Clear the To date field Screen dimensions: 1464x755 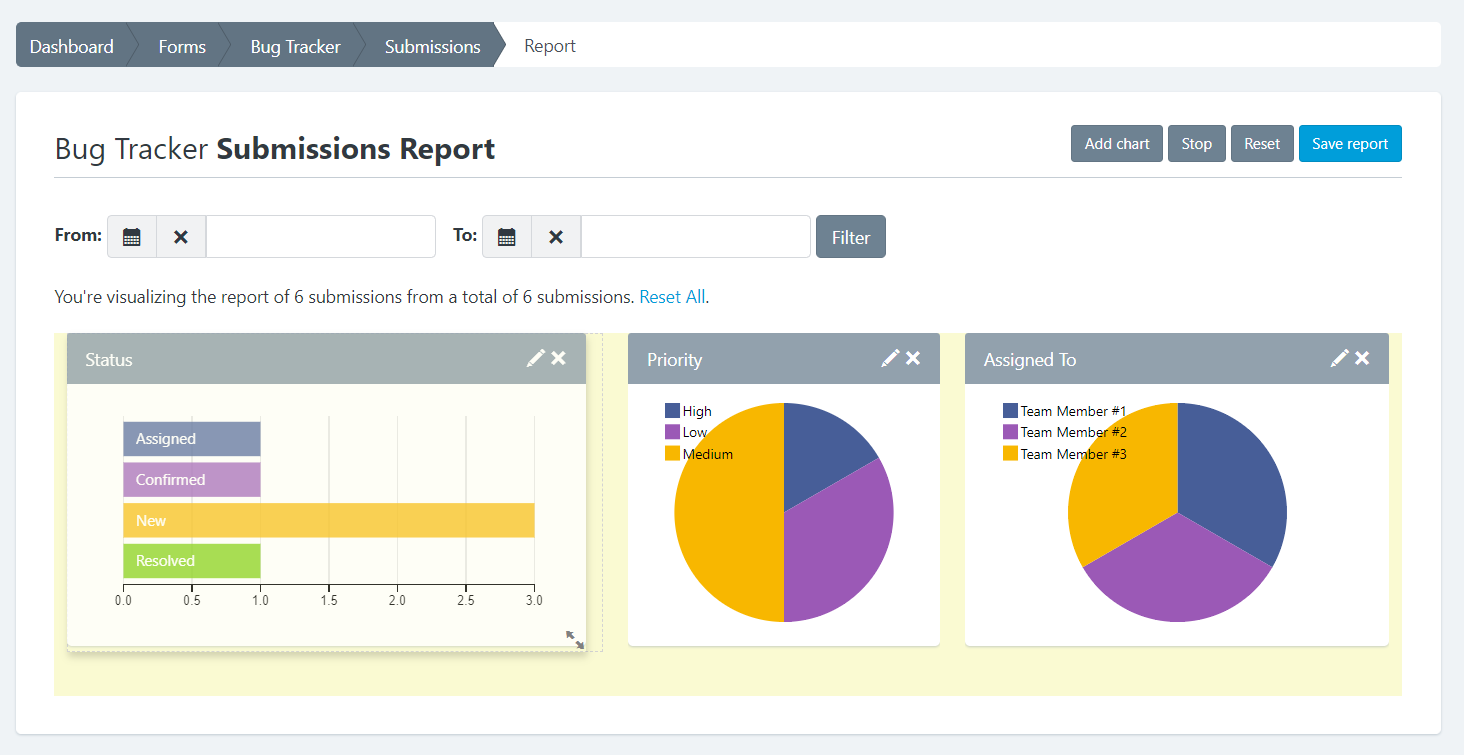tap(556, 237)
